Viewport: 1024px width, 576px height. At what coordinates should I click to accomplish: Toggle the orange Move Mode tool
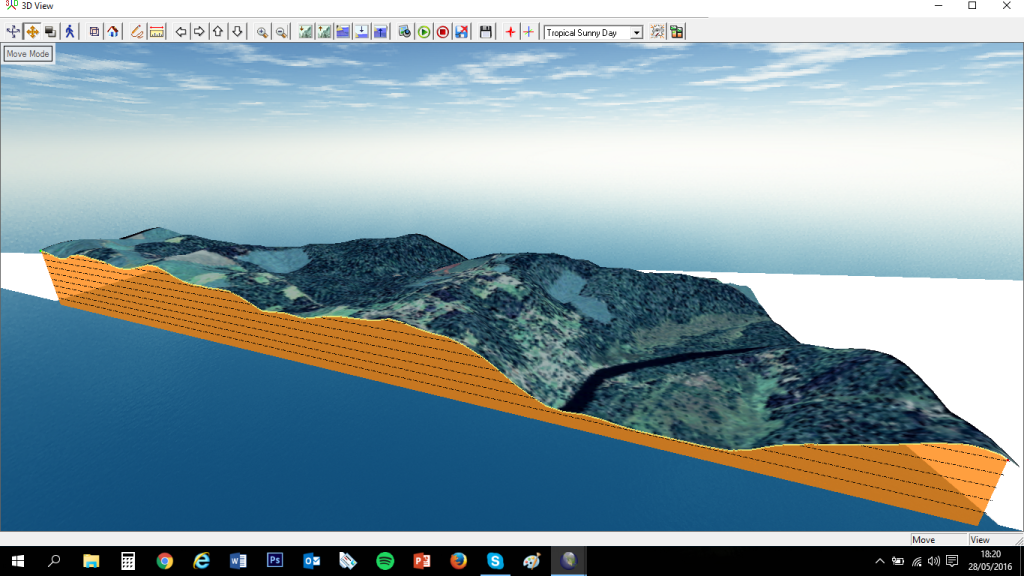[32, 32]
